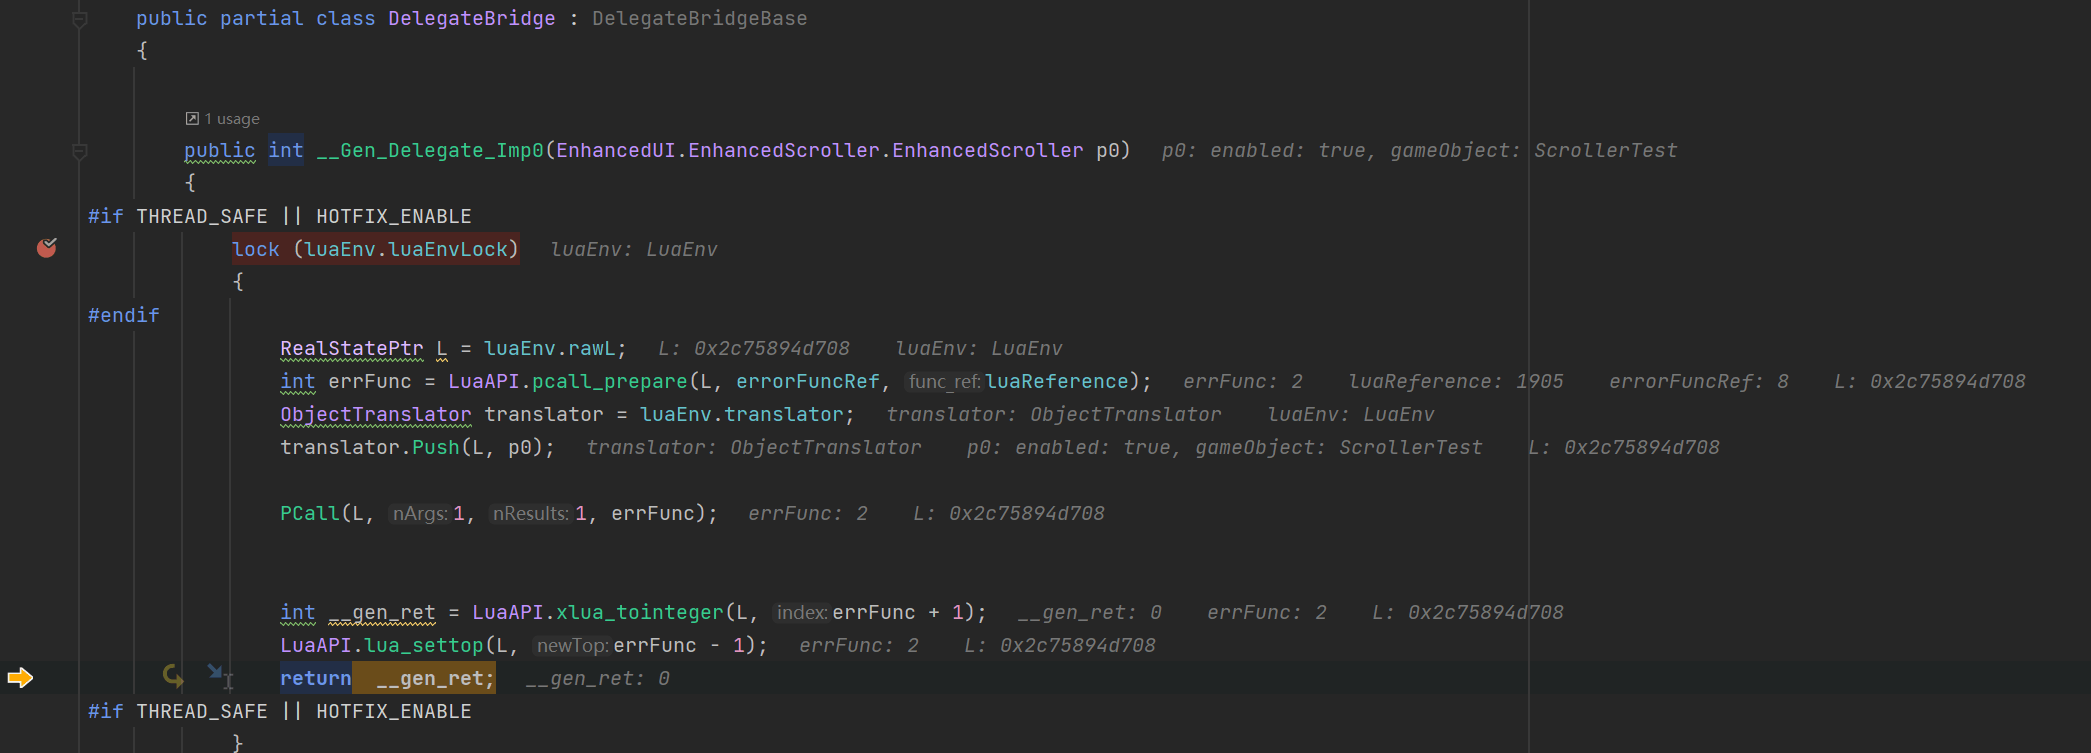Click the EnhancedUI namespace in the parameter type

tap(616, 150)
